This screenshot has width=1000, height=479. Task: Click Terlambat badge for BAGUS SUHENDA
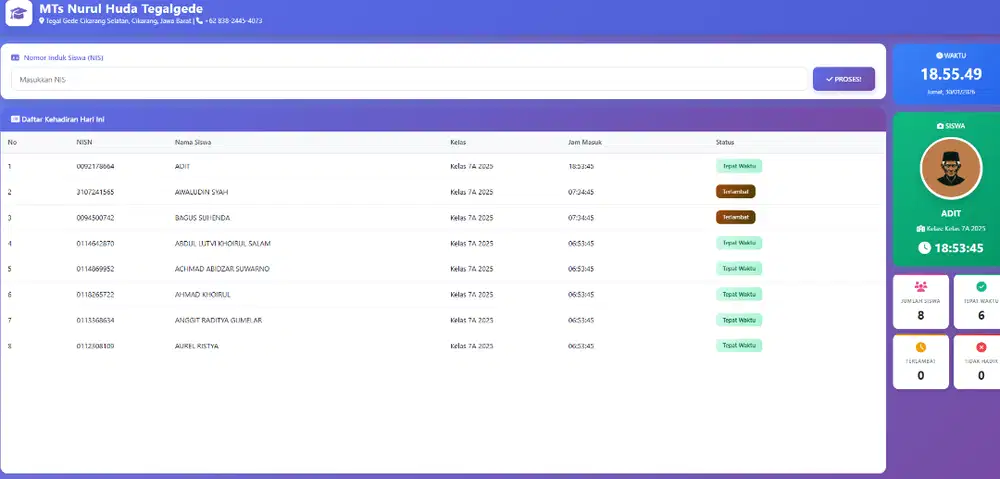pyautogui.click(x=735, y=217)
